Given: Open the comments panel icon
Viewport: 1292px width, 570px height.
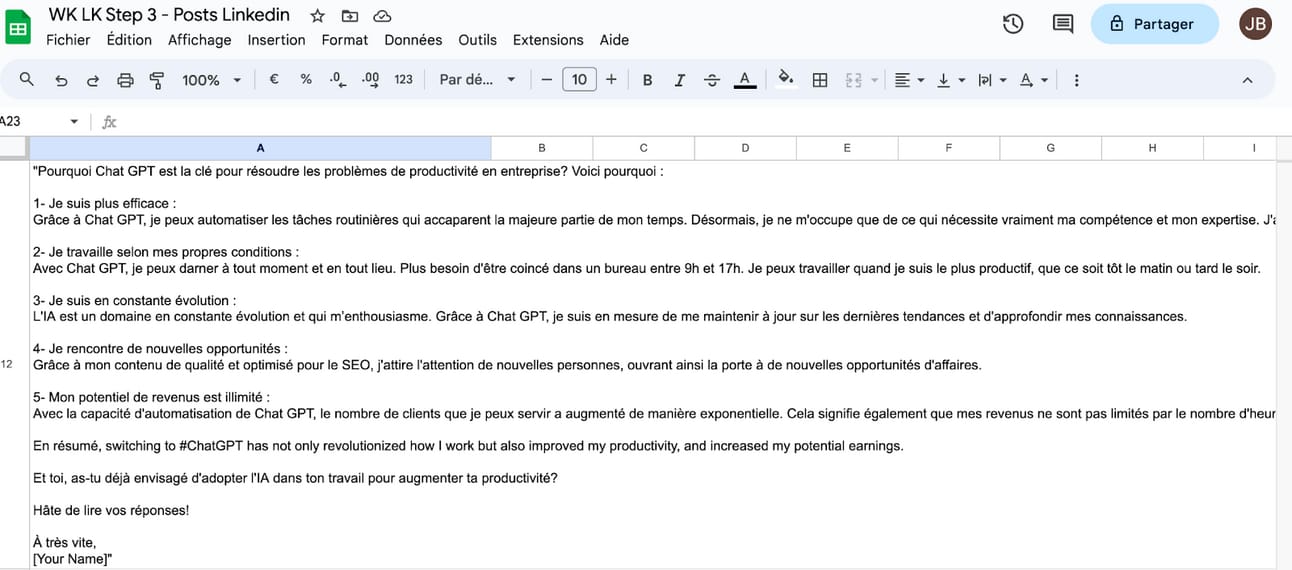Looking at the screenshot, I should tap(1063, 23).
